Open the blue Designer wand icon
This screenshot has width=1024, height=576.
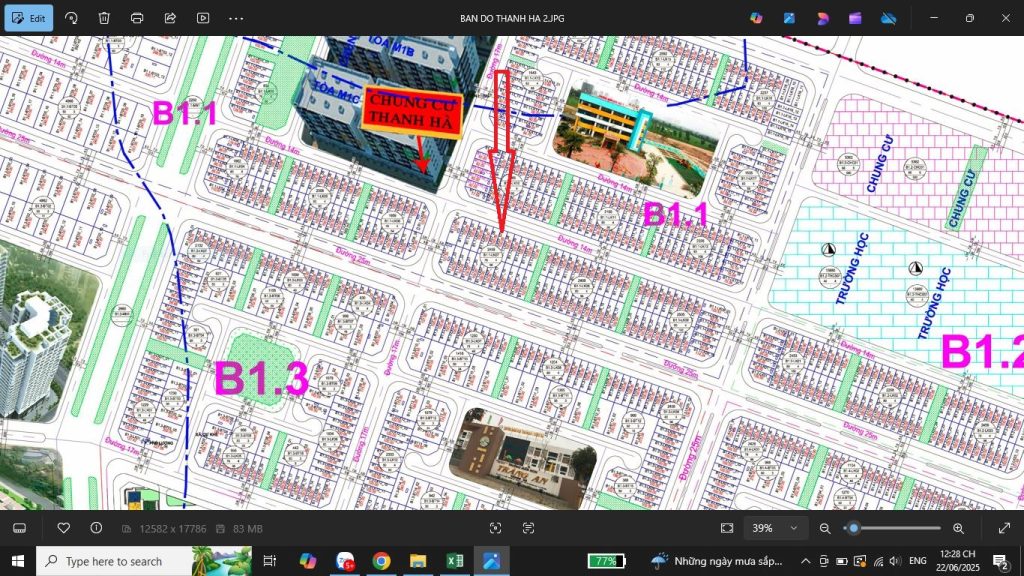790,18
